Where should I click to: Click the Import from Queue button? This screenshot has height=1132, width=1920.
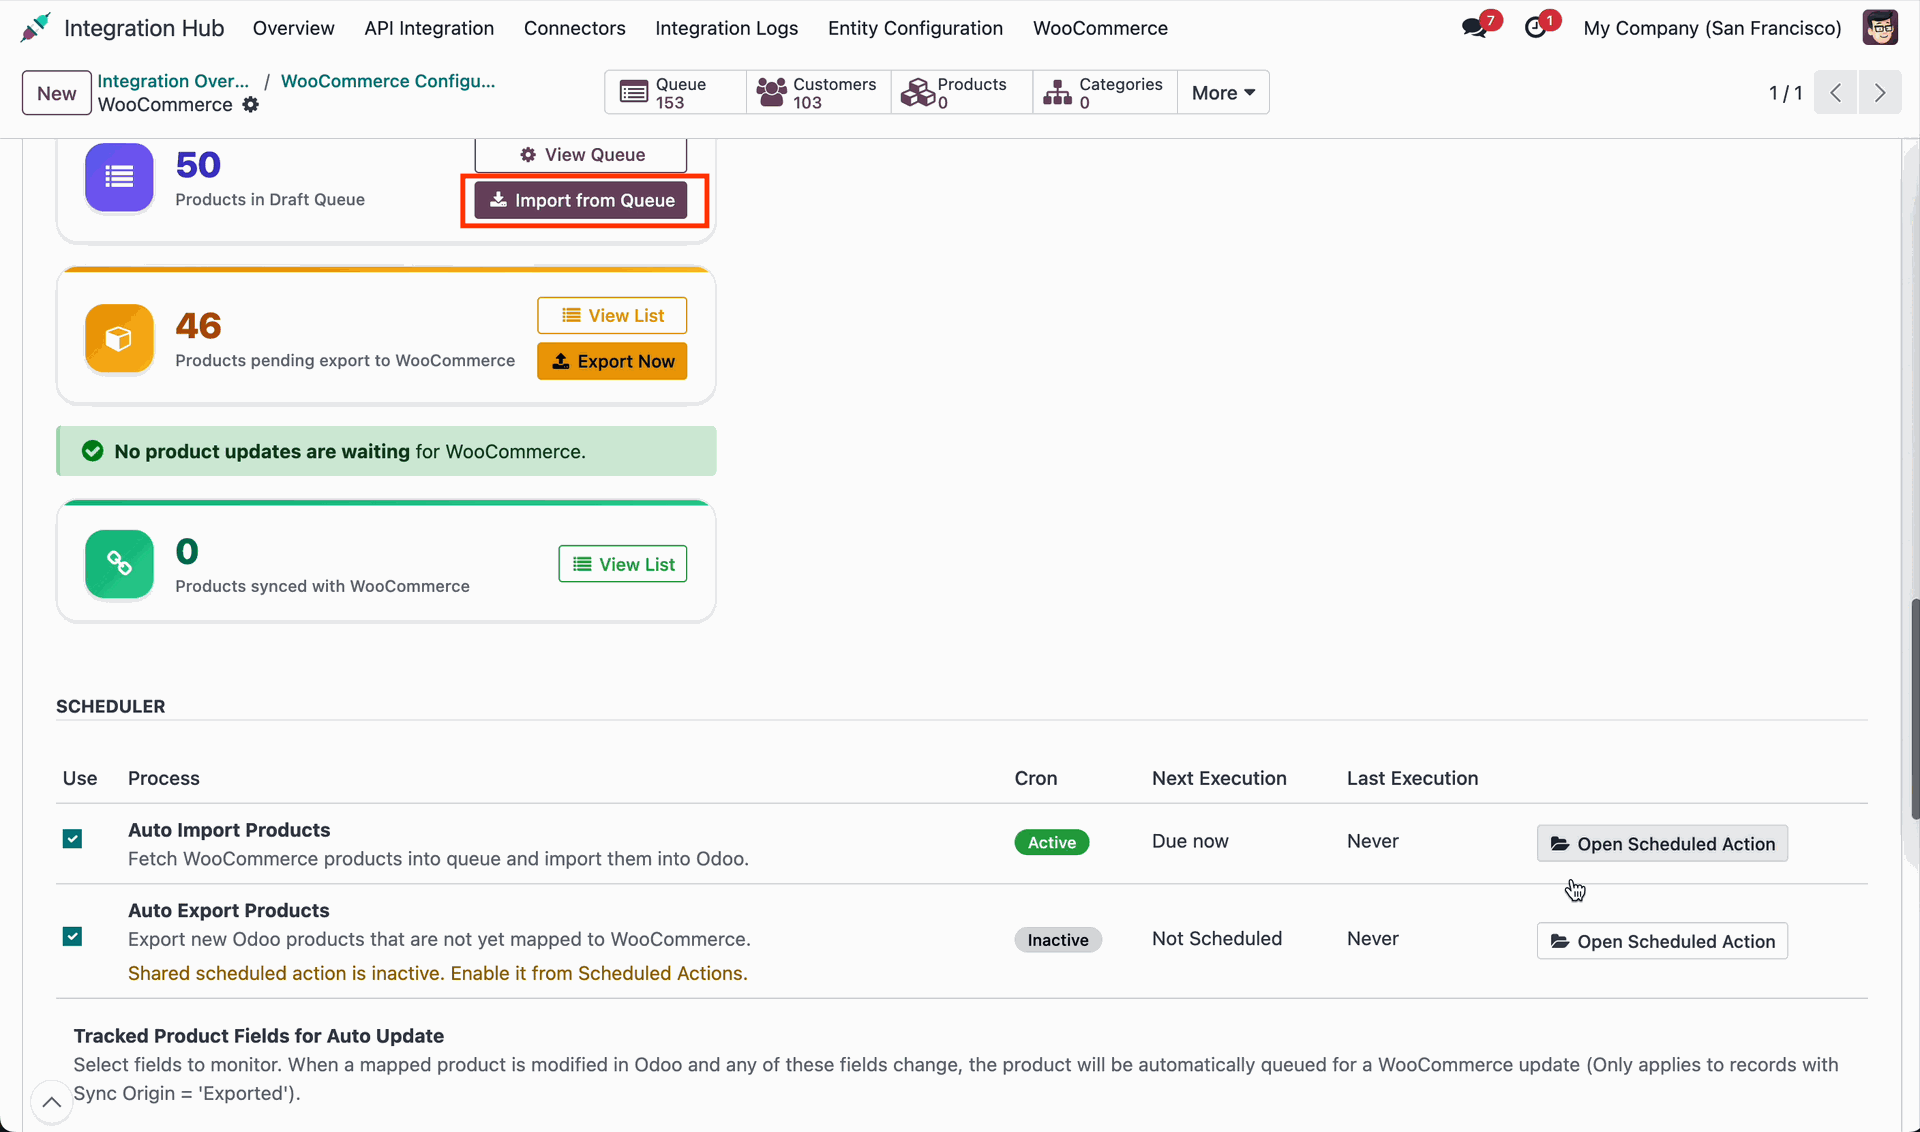click(581, 200)
